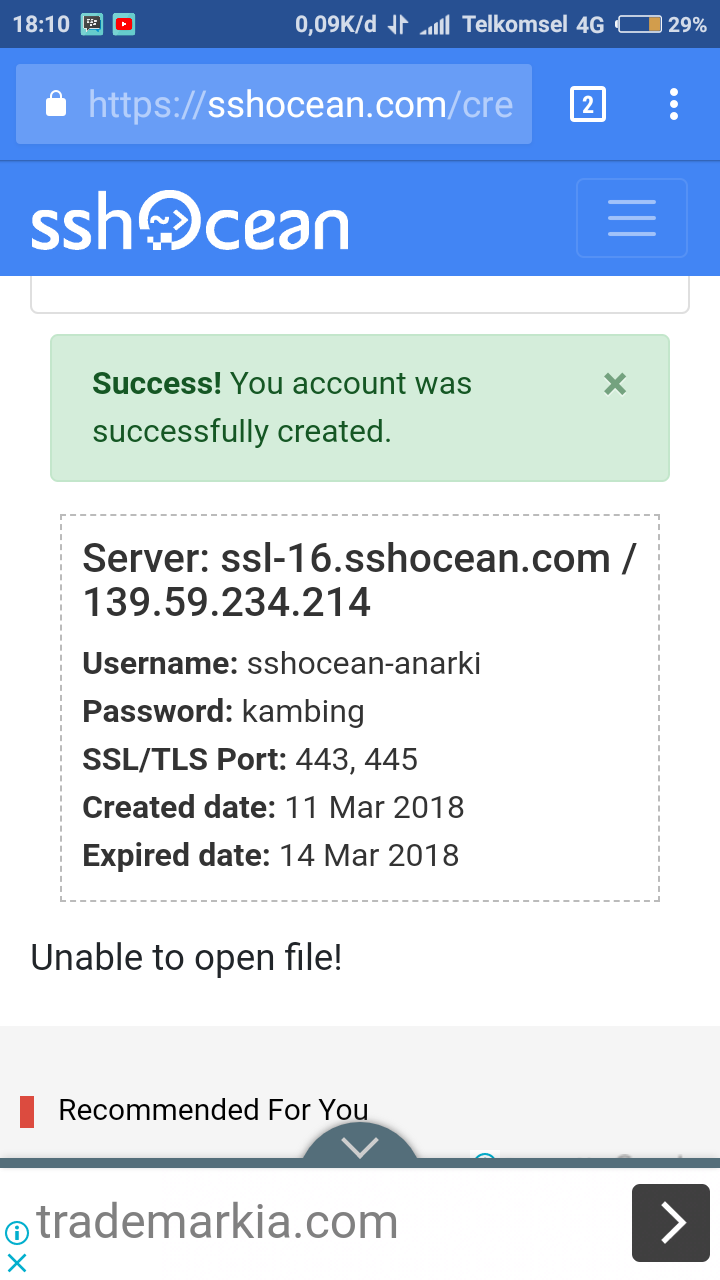Click the password value kambing
Image resolution: width=720 pixels, height=1280 pixels.
pyautogui.click(x=303, y=711)
